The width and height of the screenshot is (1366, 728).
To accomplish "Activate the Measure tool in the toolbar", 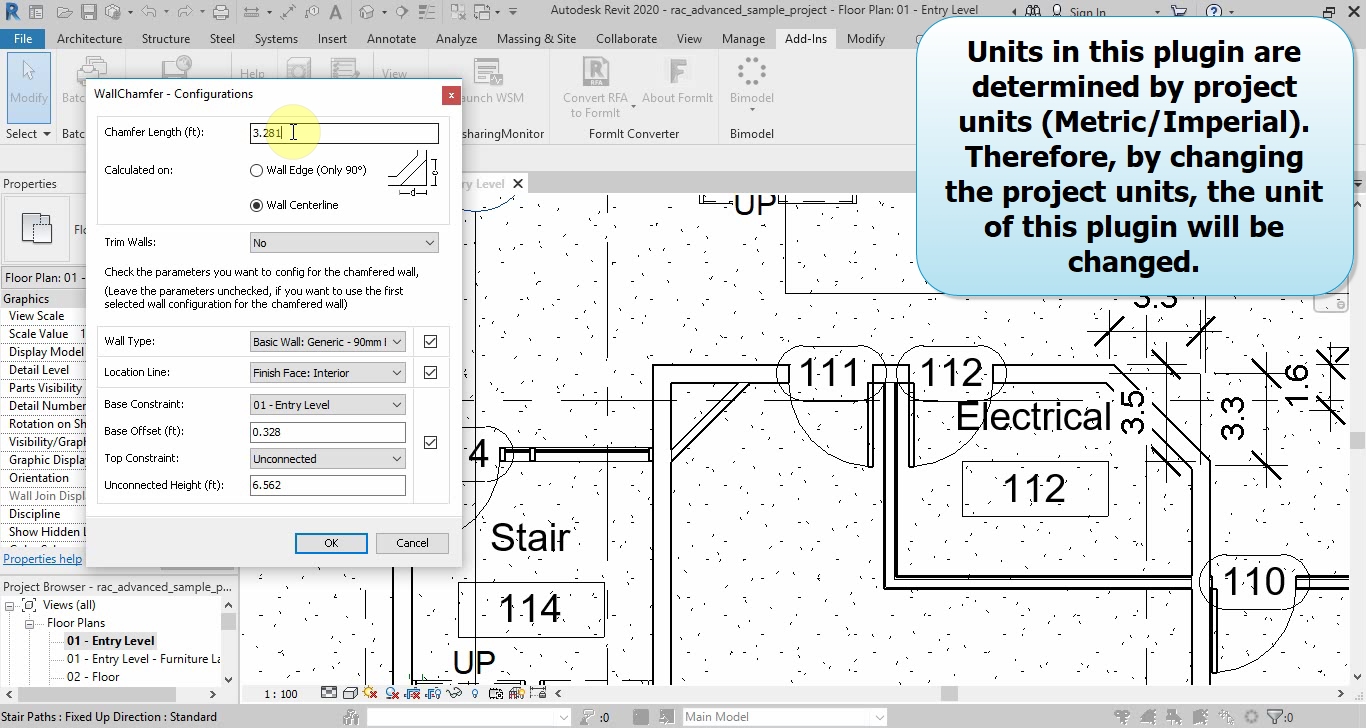I will click(252, 10).
